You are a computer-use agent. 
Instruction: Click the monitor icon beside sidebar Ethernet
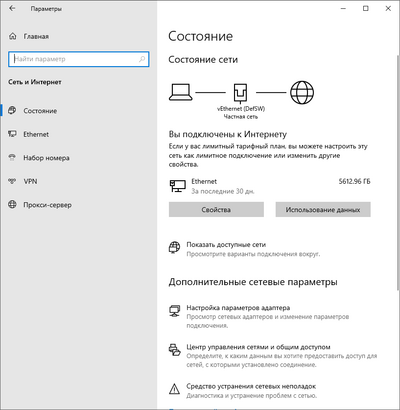click(12, 134)
